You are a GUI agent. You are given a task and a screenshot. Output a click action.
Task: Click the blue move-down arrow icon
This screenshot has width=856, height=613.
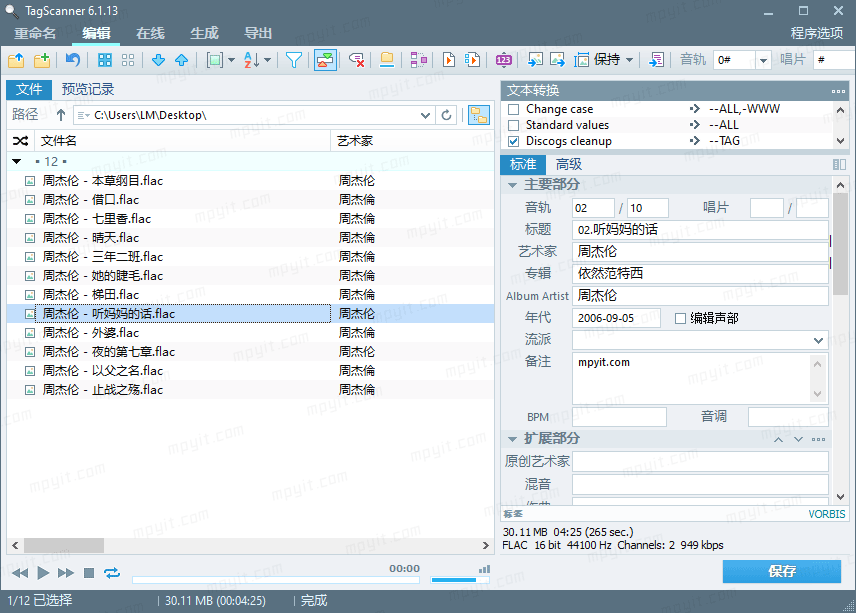(158, 59)
